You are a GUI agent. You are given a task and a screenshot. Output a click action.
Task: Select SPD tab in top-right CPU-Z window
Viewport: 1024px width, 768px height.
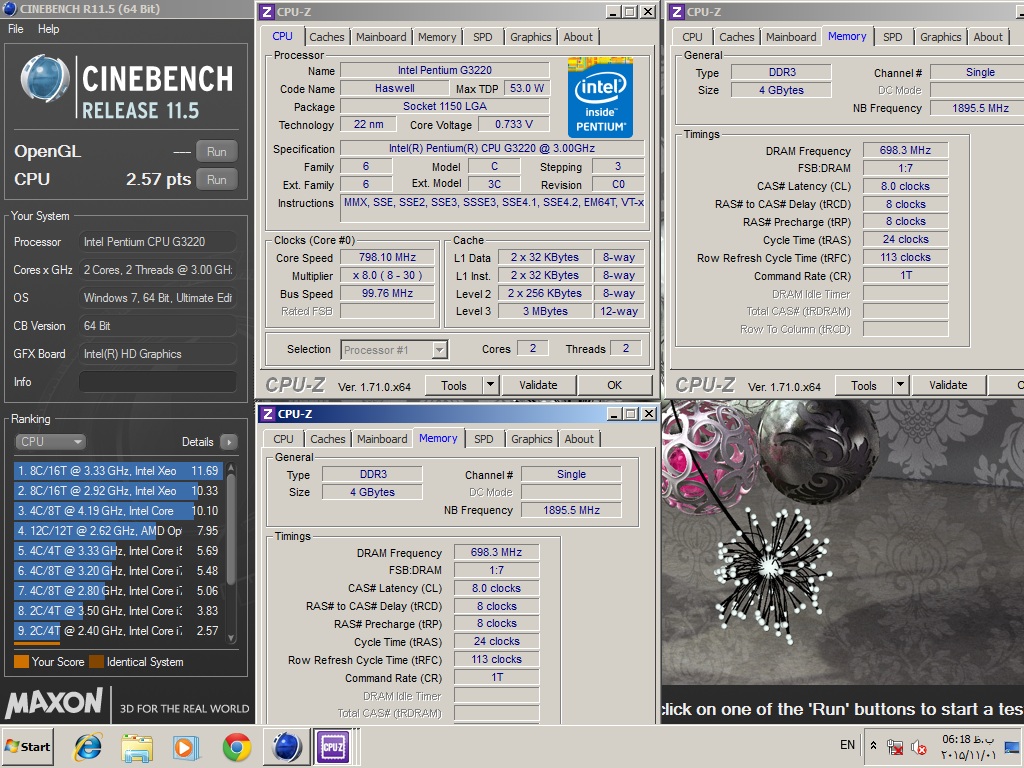[x=893, y=37]
